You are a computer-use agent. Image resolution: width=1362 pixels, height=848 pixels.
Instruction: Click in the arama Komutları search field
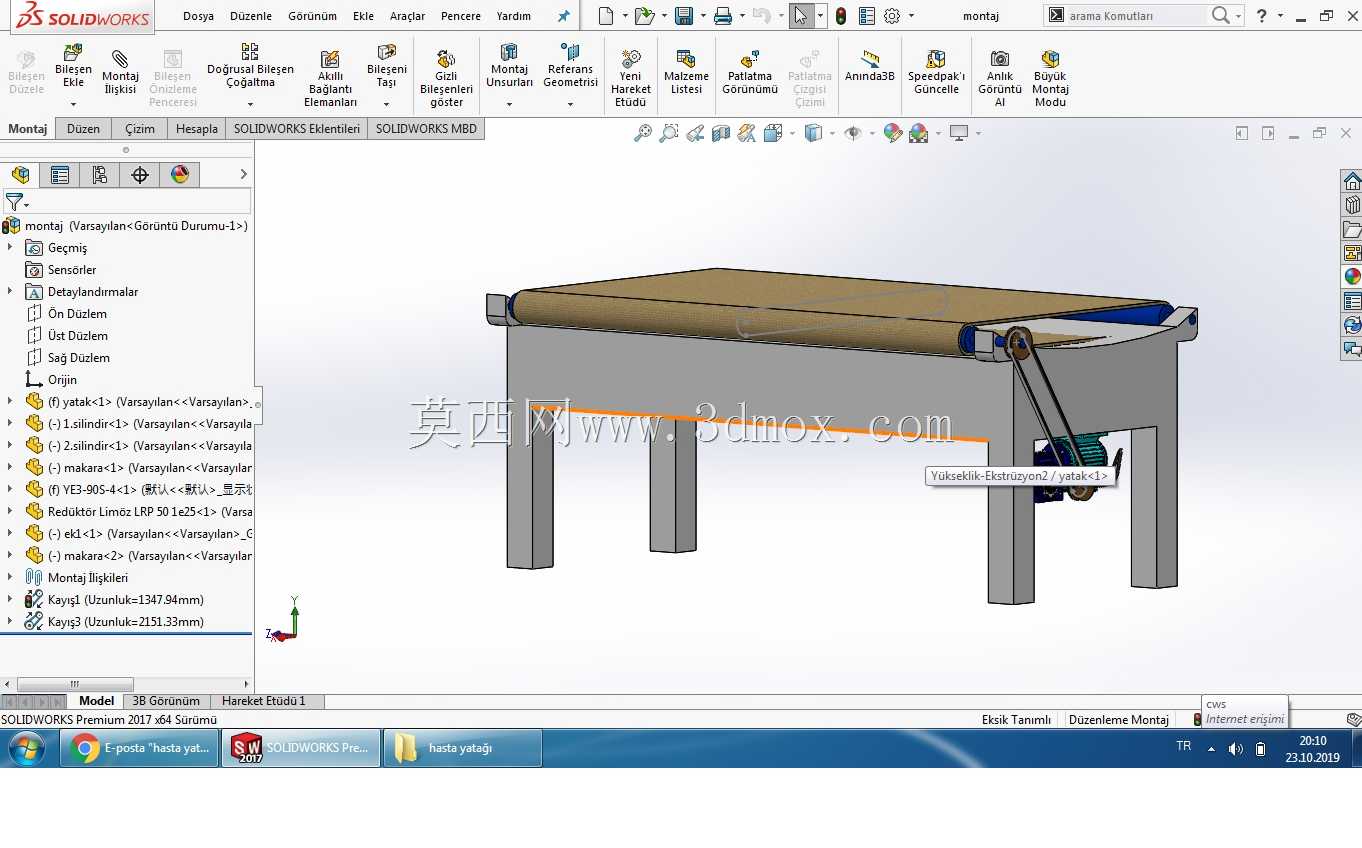tap(1136, 16)
